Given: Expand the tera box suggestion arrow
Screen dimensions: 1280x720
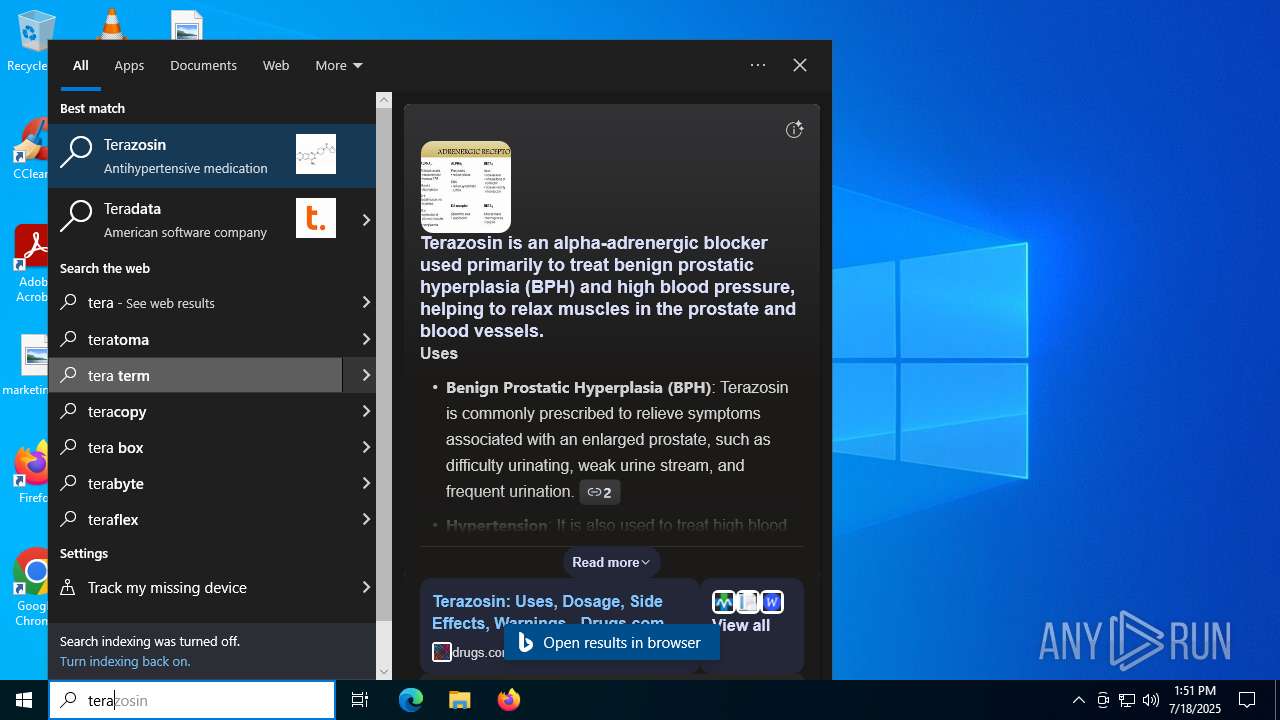Looking at the screenshot, I should pyautogui.click(x=366, y=447).
